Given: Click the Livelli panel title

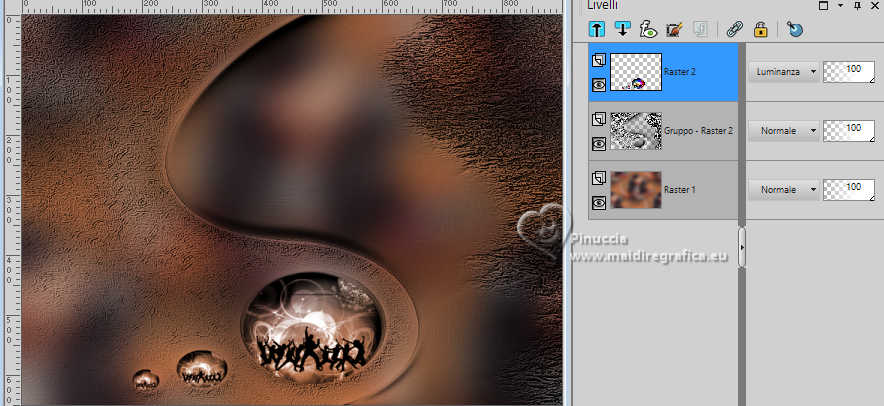Looking at the screenshot, I should [x=602, y=5].
